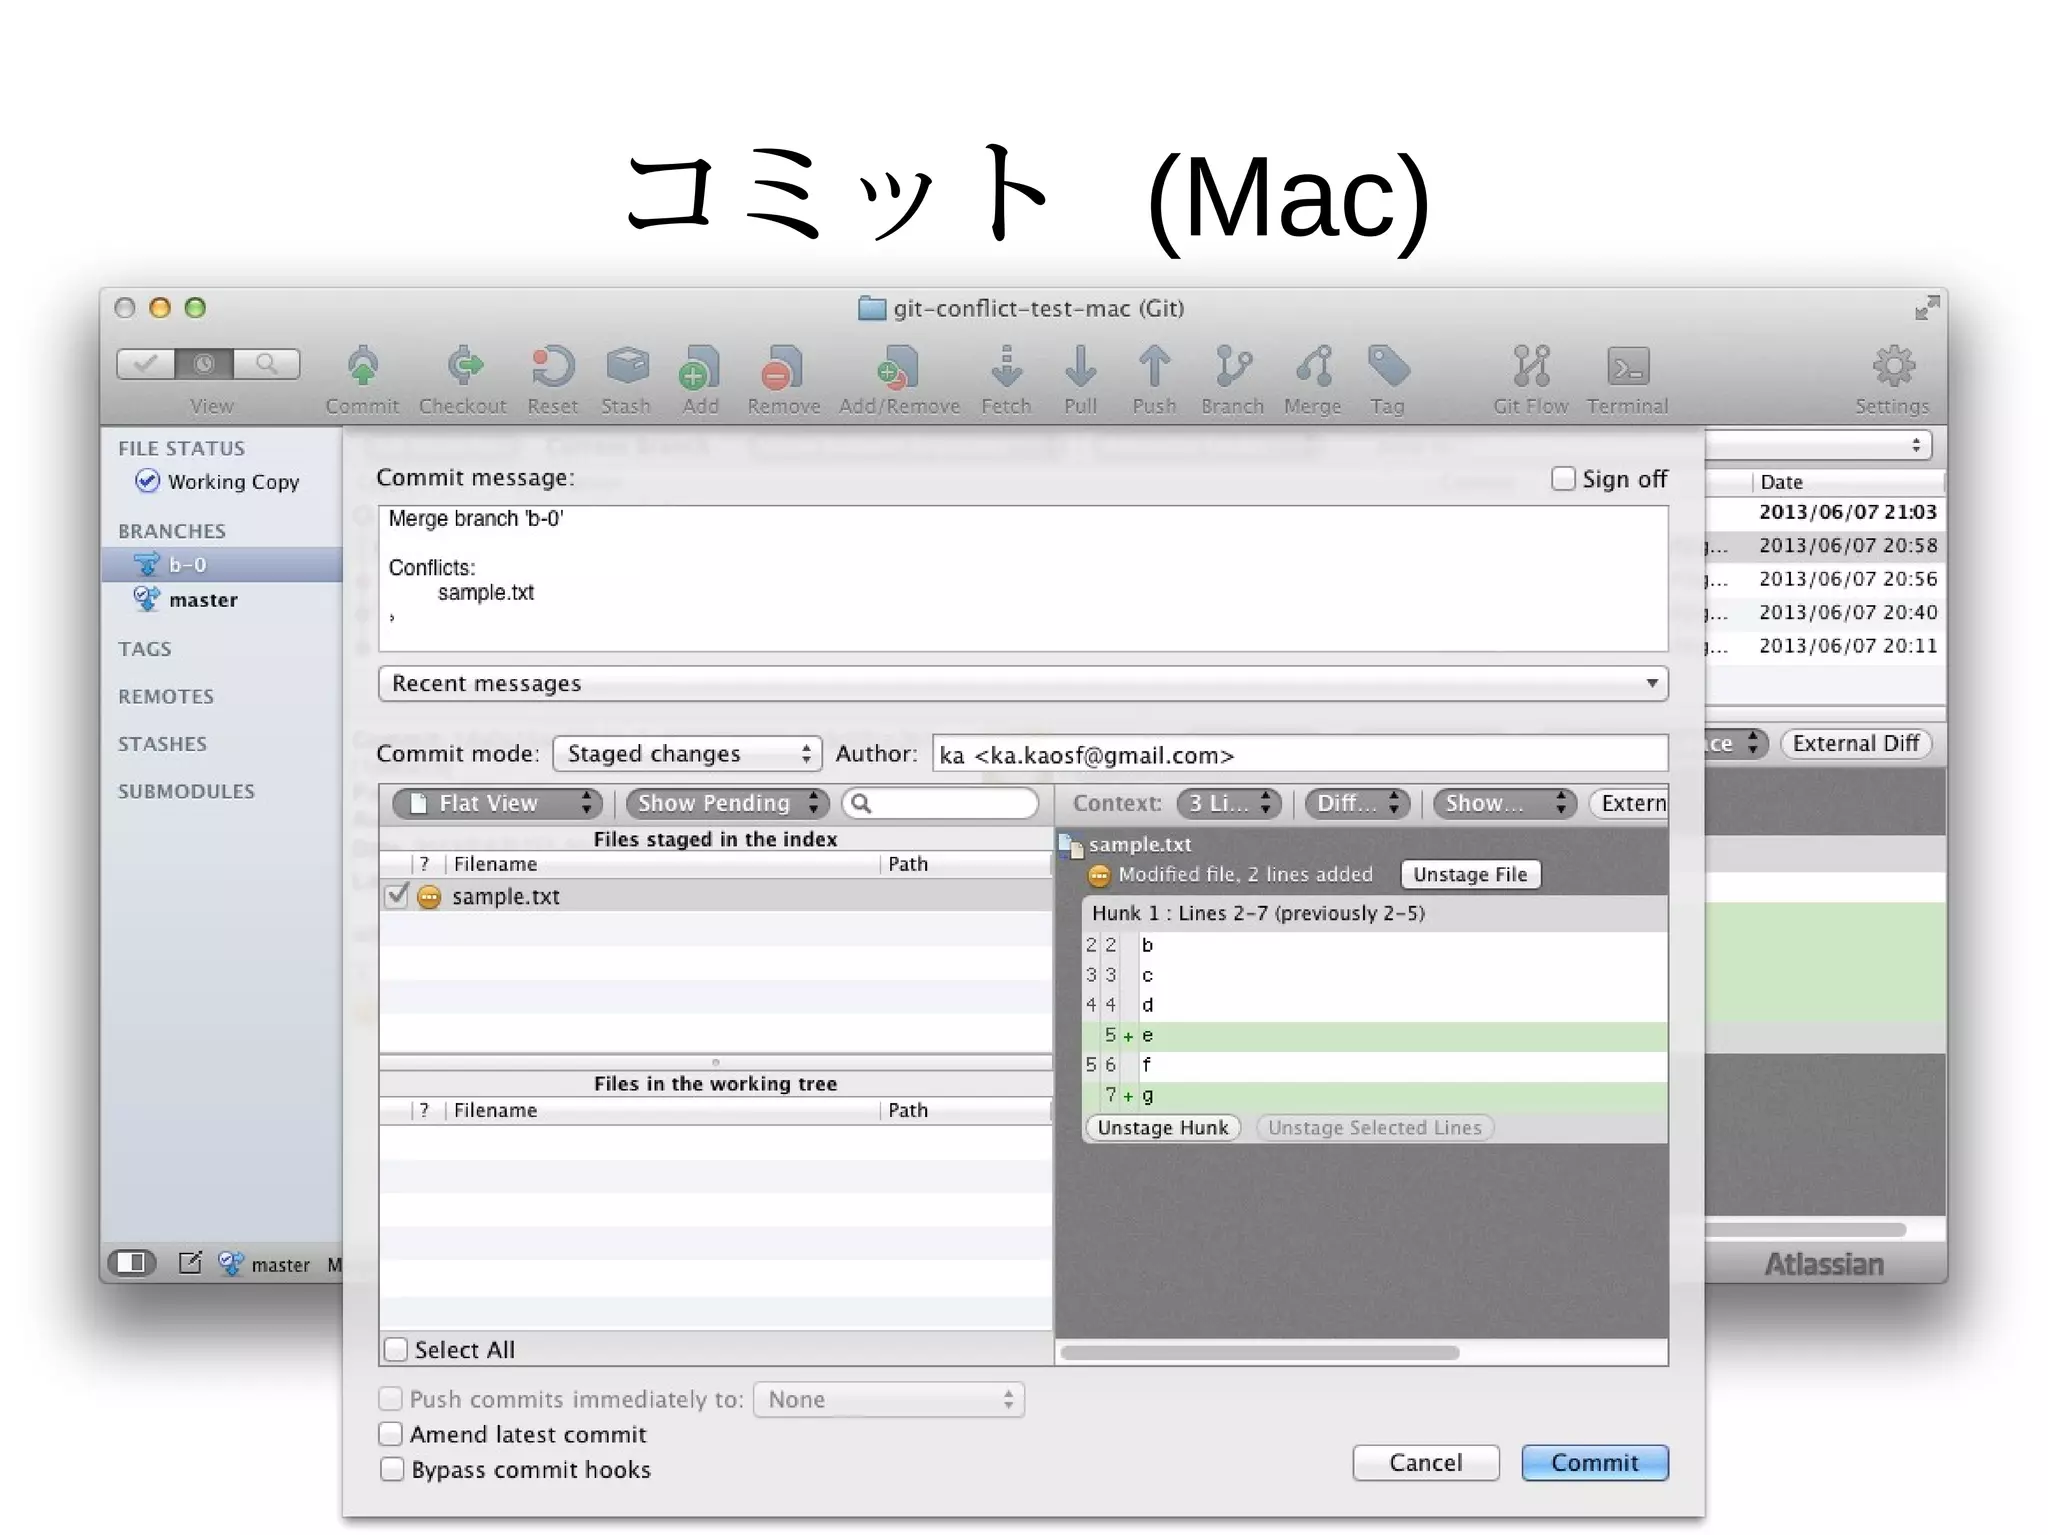Click the Remove toolbar icon

783,368
